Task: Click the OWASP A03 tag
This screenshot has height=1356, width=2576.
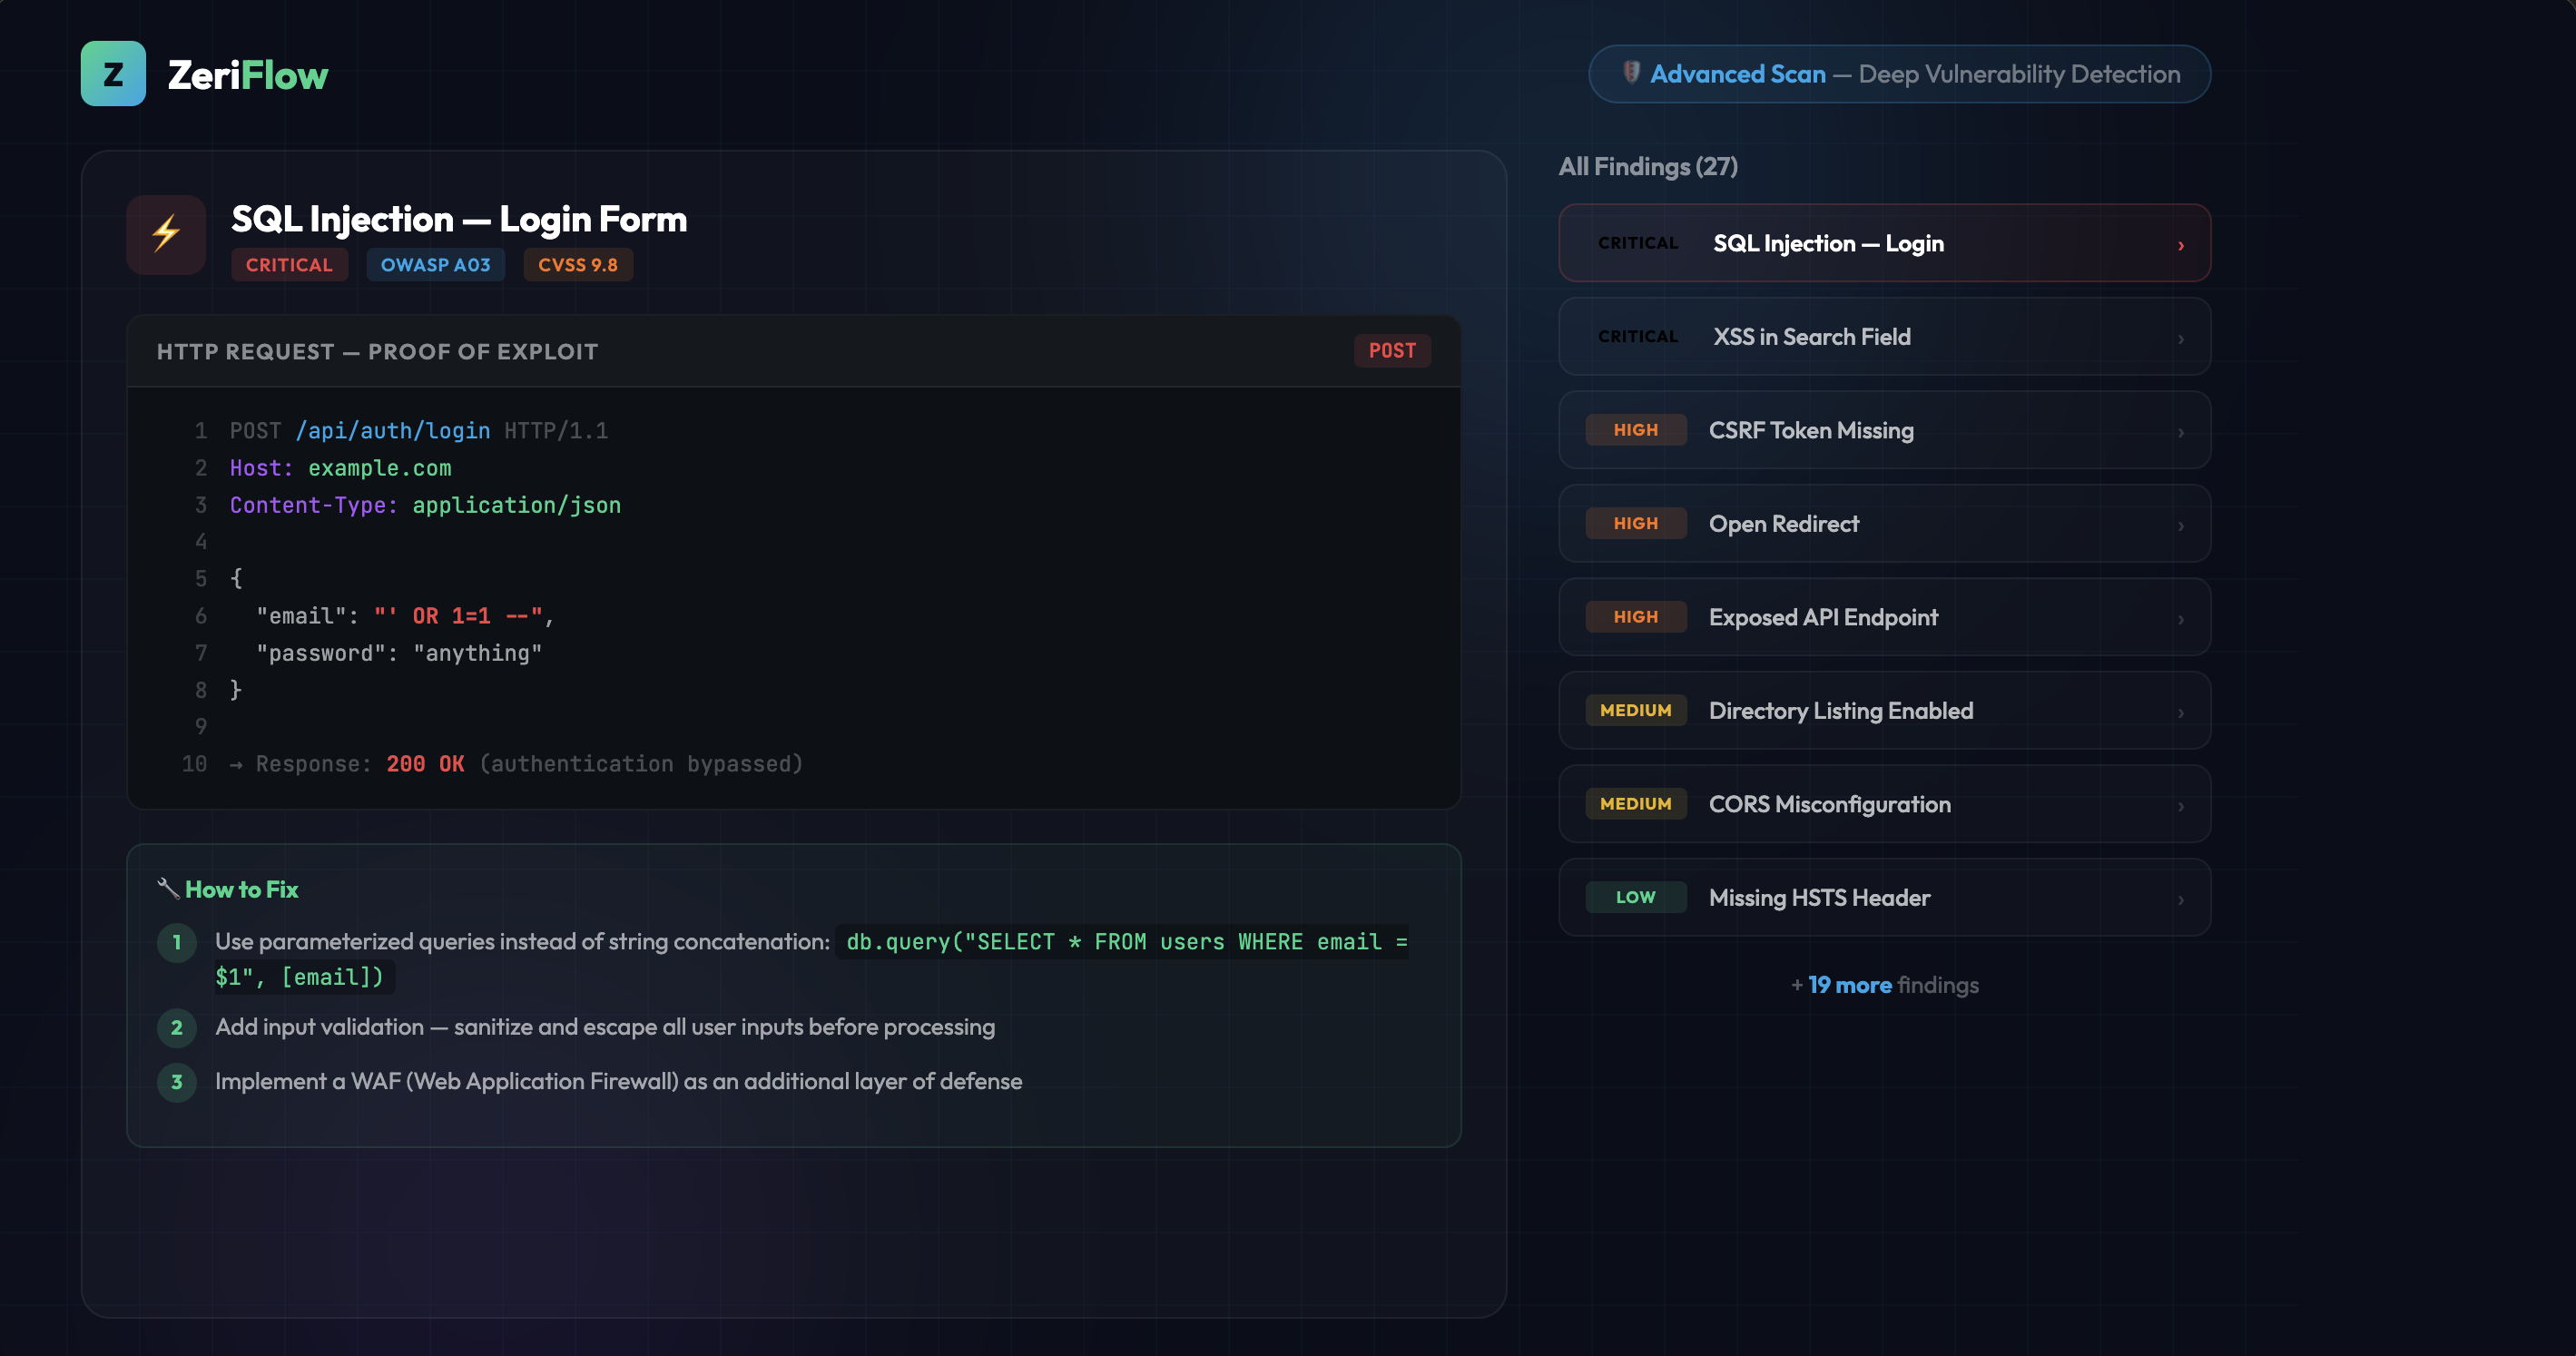Action: tap(435, 265)
